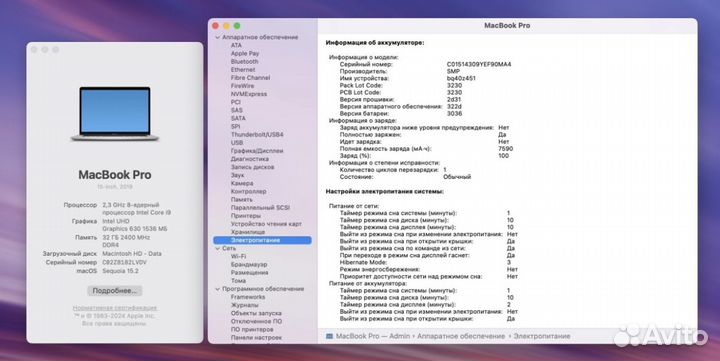This screenshot has width=720, height=361.
Task: Select Wi-Fi under Сеть
Action: 238,256
